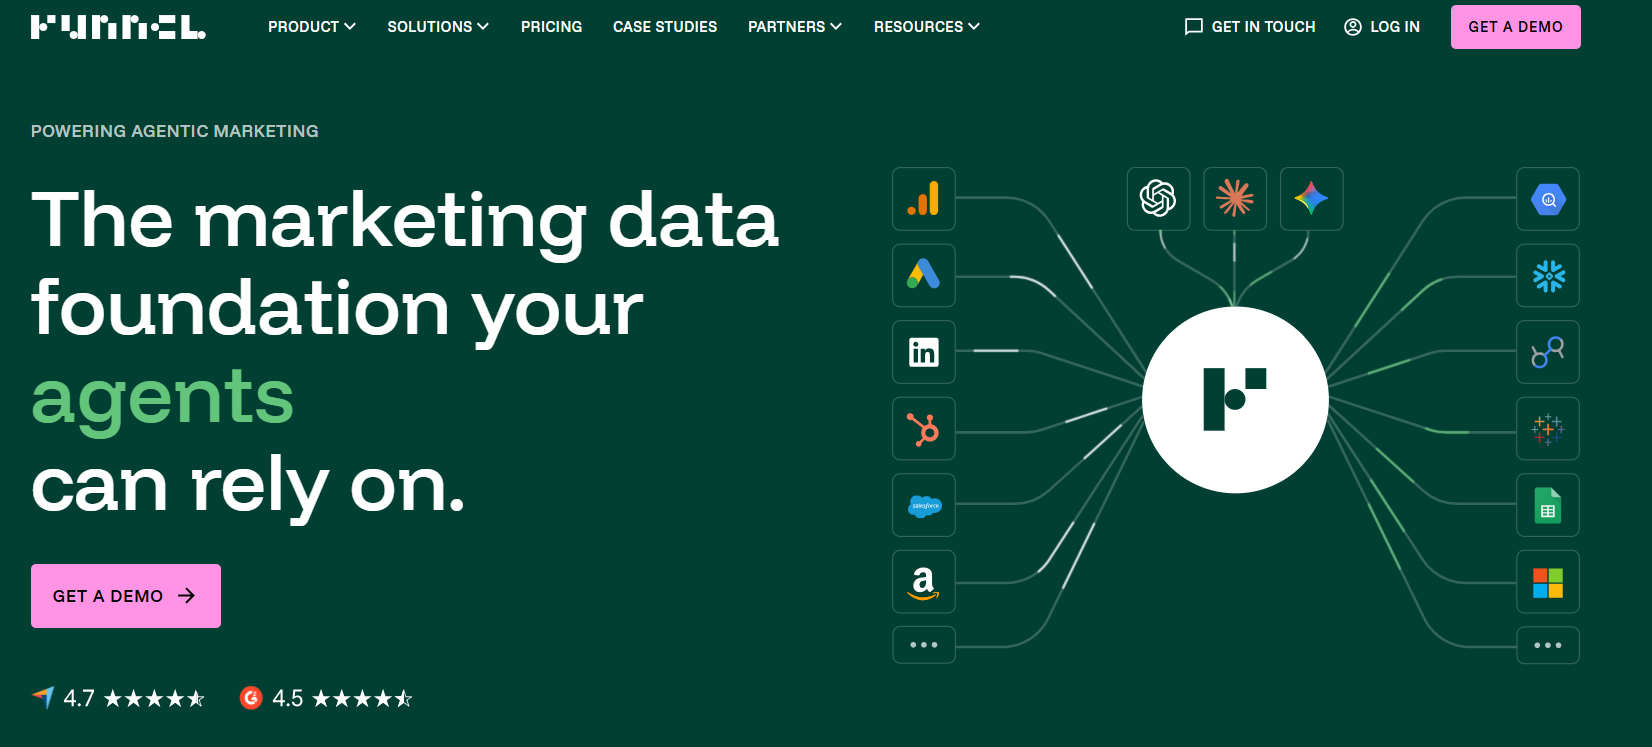Click the chat bubble icon by Get in Touch
This screenshot has width=1652, height=747.
1193,27
